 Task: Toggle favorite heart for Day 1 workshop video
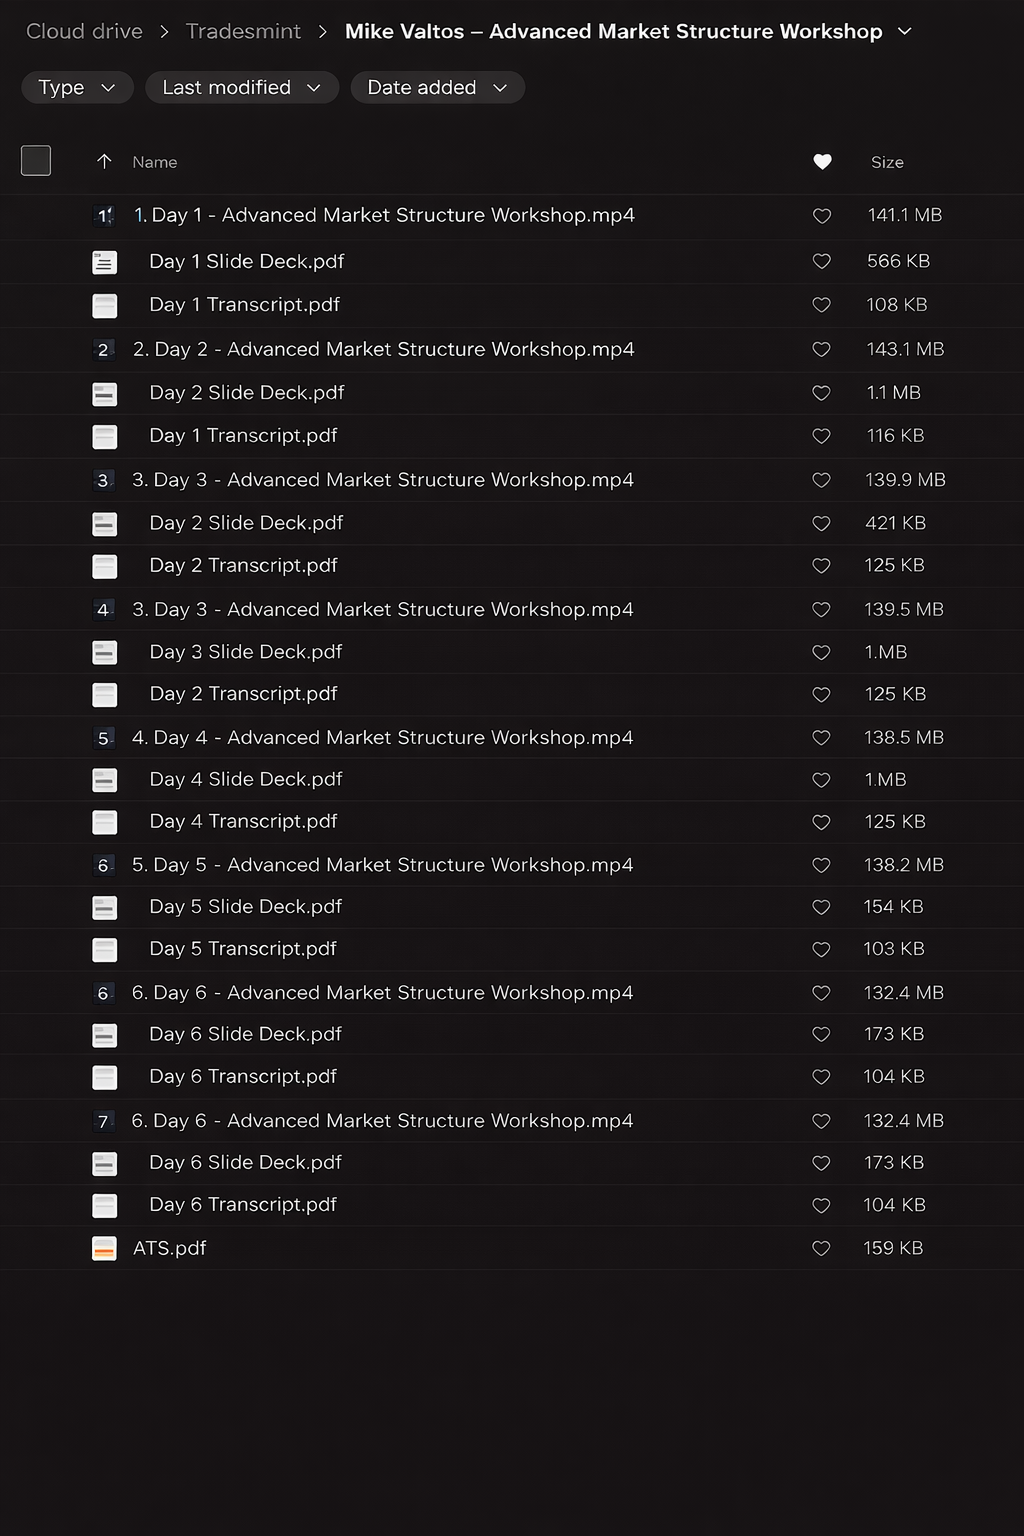821,216
